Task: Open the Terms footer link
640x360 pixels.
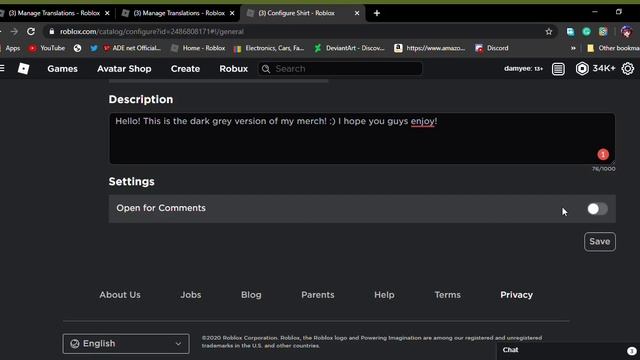Action: click(447, 295)
